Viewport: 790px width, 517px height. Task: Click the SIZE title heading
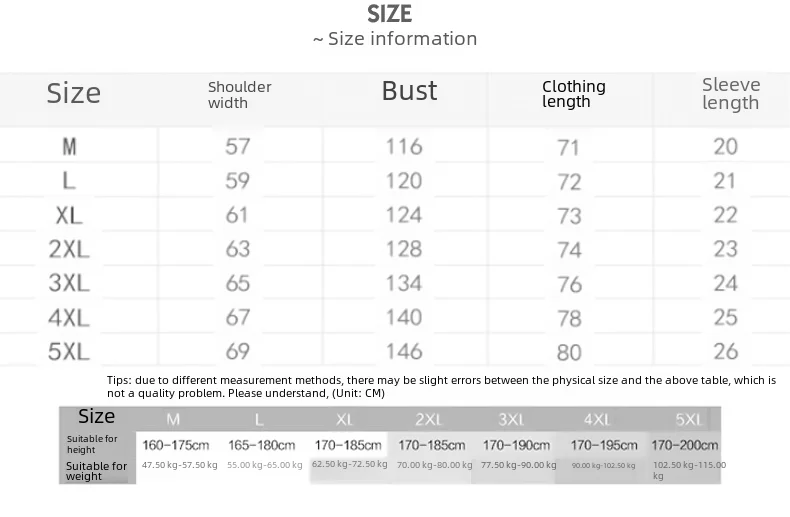tap(389, 14)
